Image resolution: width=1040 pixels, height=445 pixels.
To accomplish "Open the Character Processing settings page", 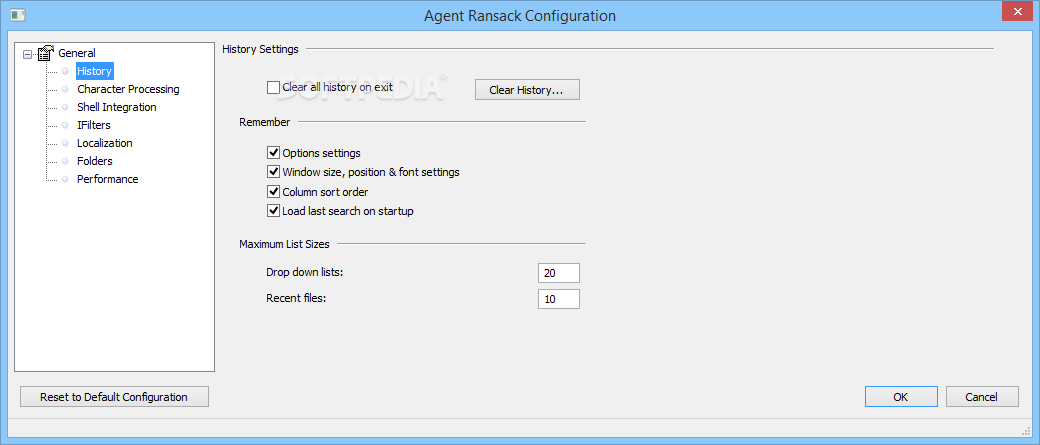I will pos(128,89).
